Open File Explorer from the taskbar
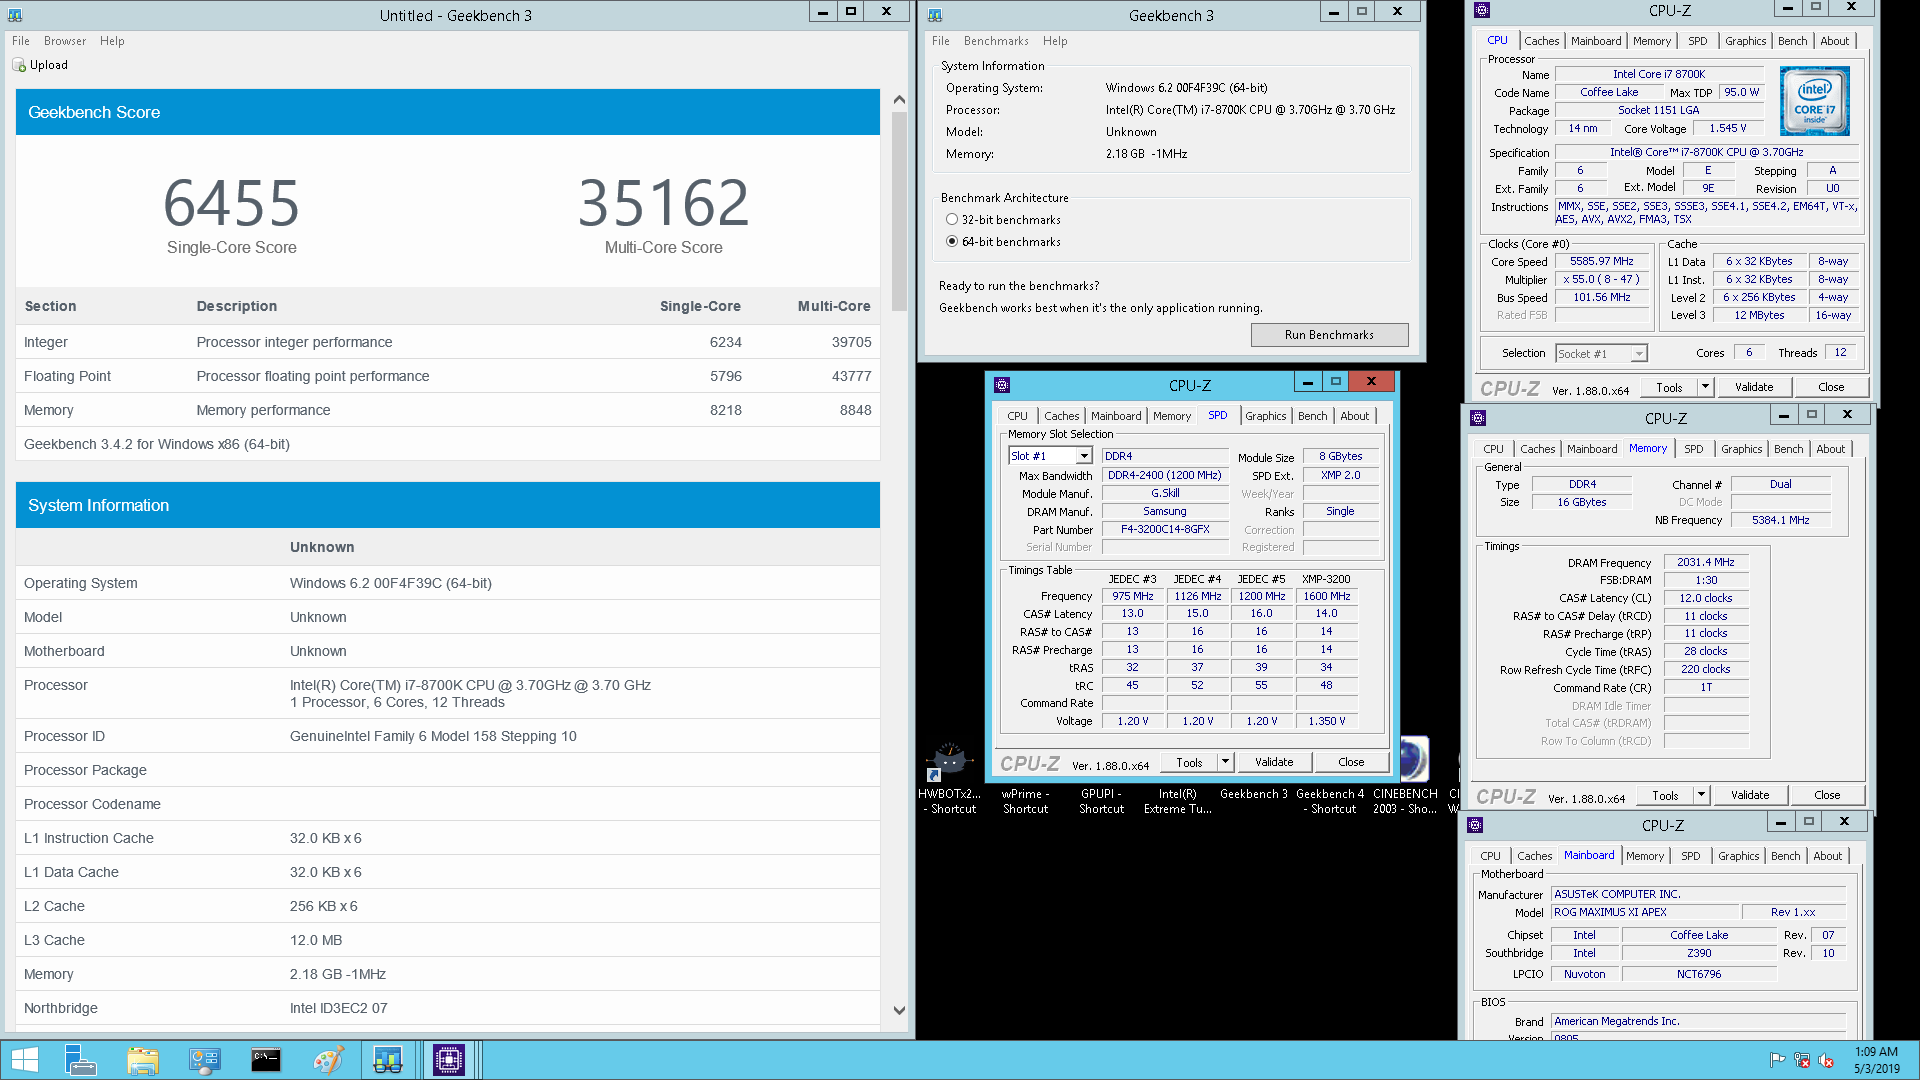This screenshot has width=1920, height=1080. [143, 1060]
